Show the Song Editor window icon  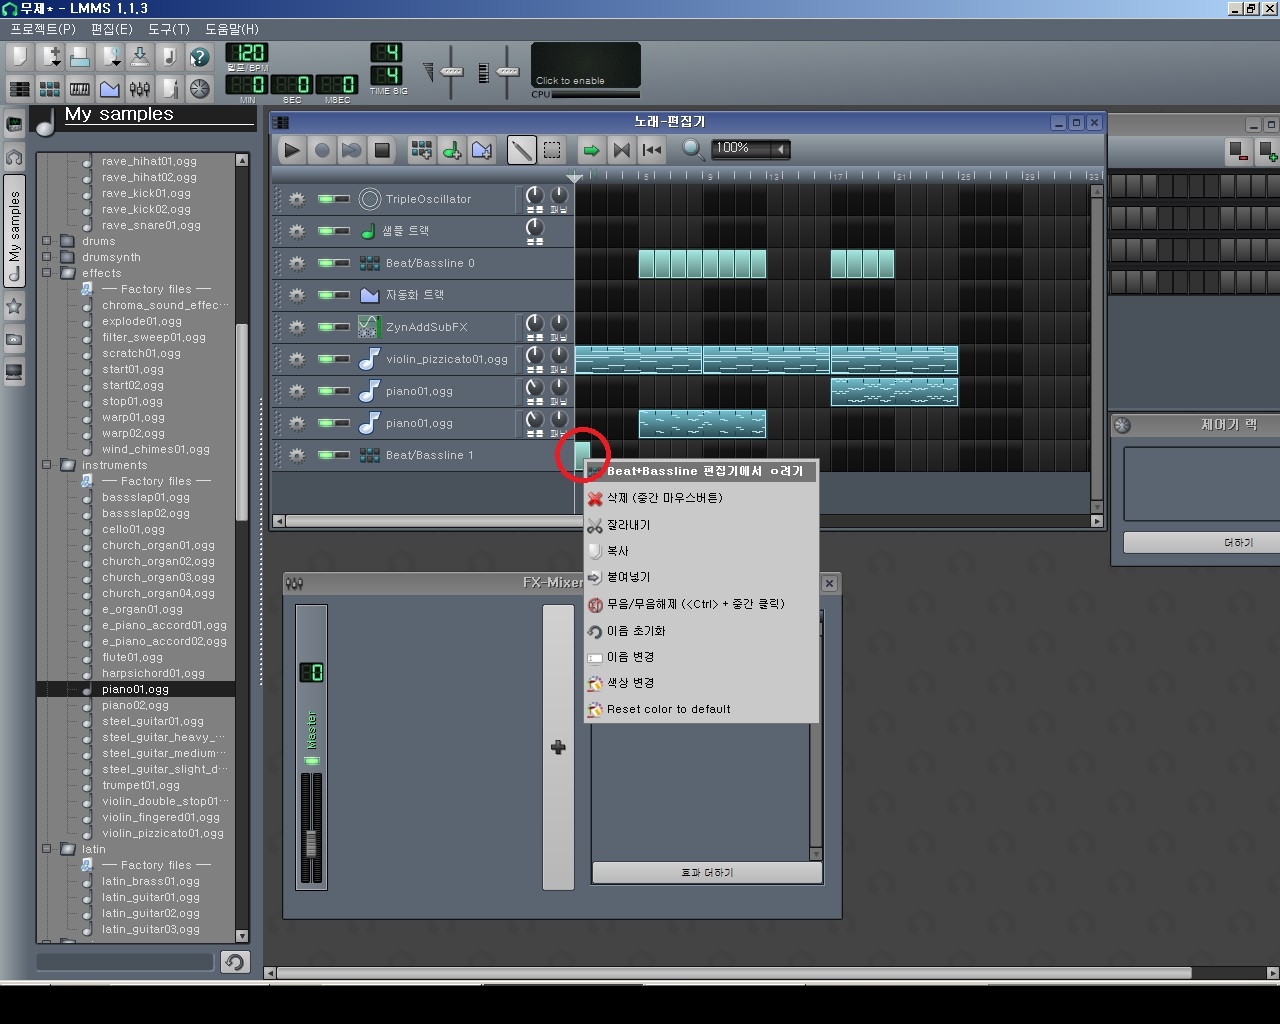pos(19,89)
